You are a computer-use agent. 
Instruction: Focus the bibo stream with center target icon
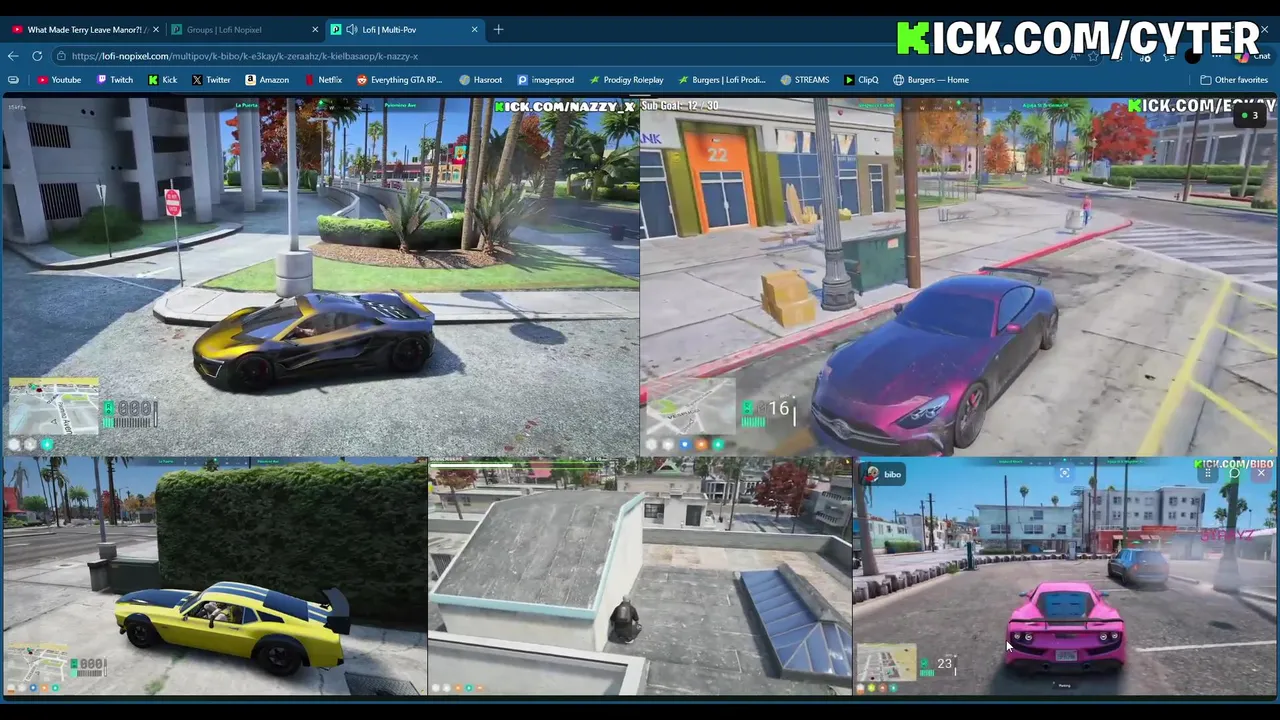1064,473
